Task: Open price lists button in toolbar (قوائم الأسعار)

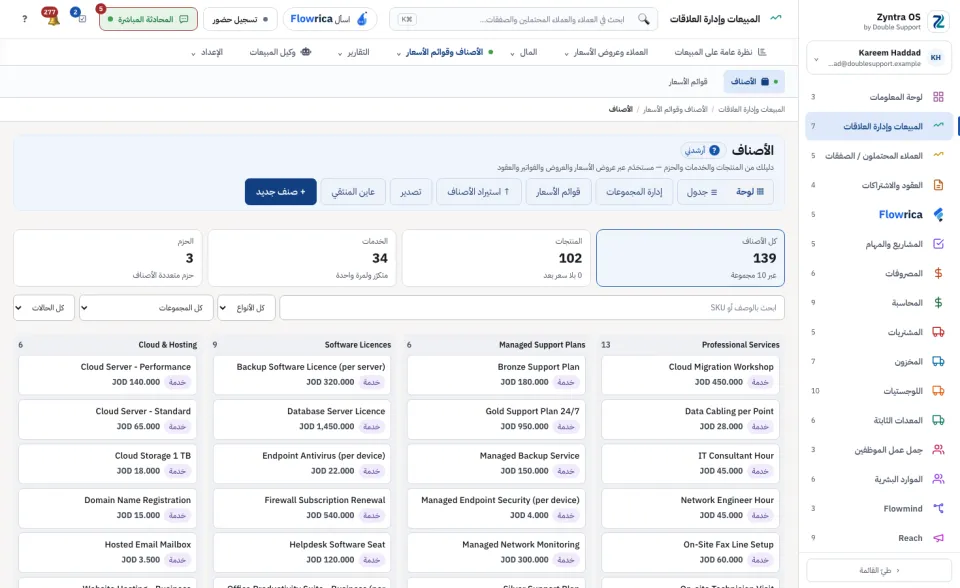Action: 558,192
